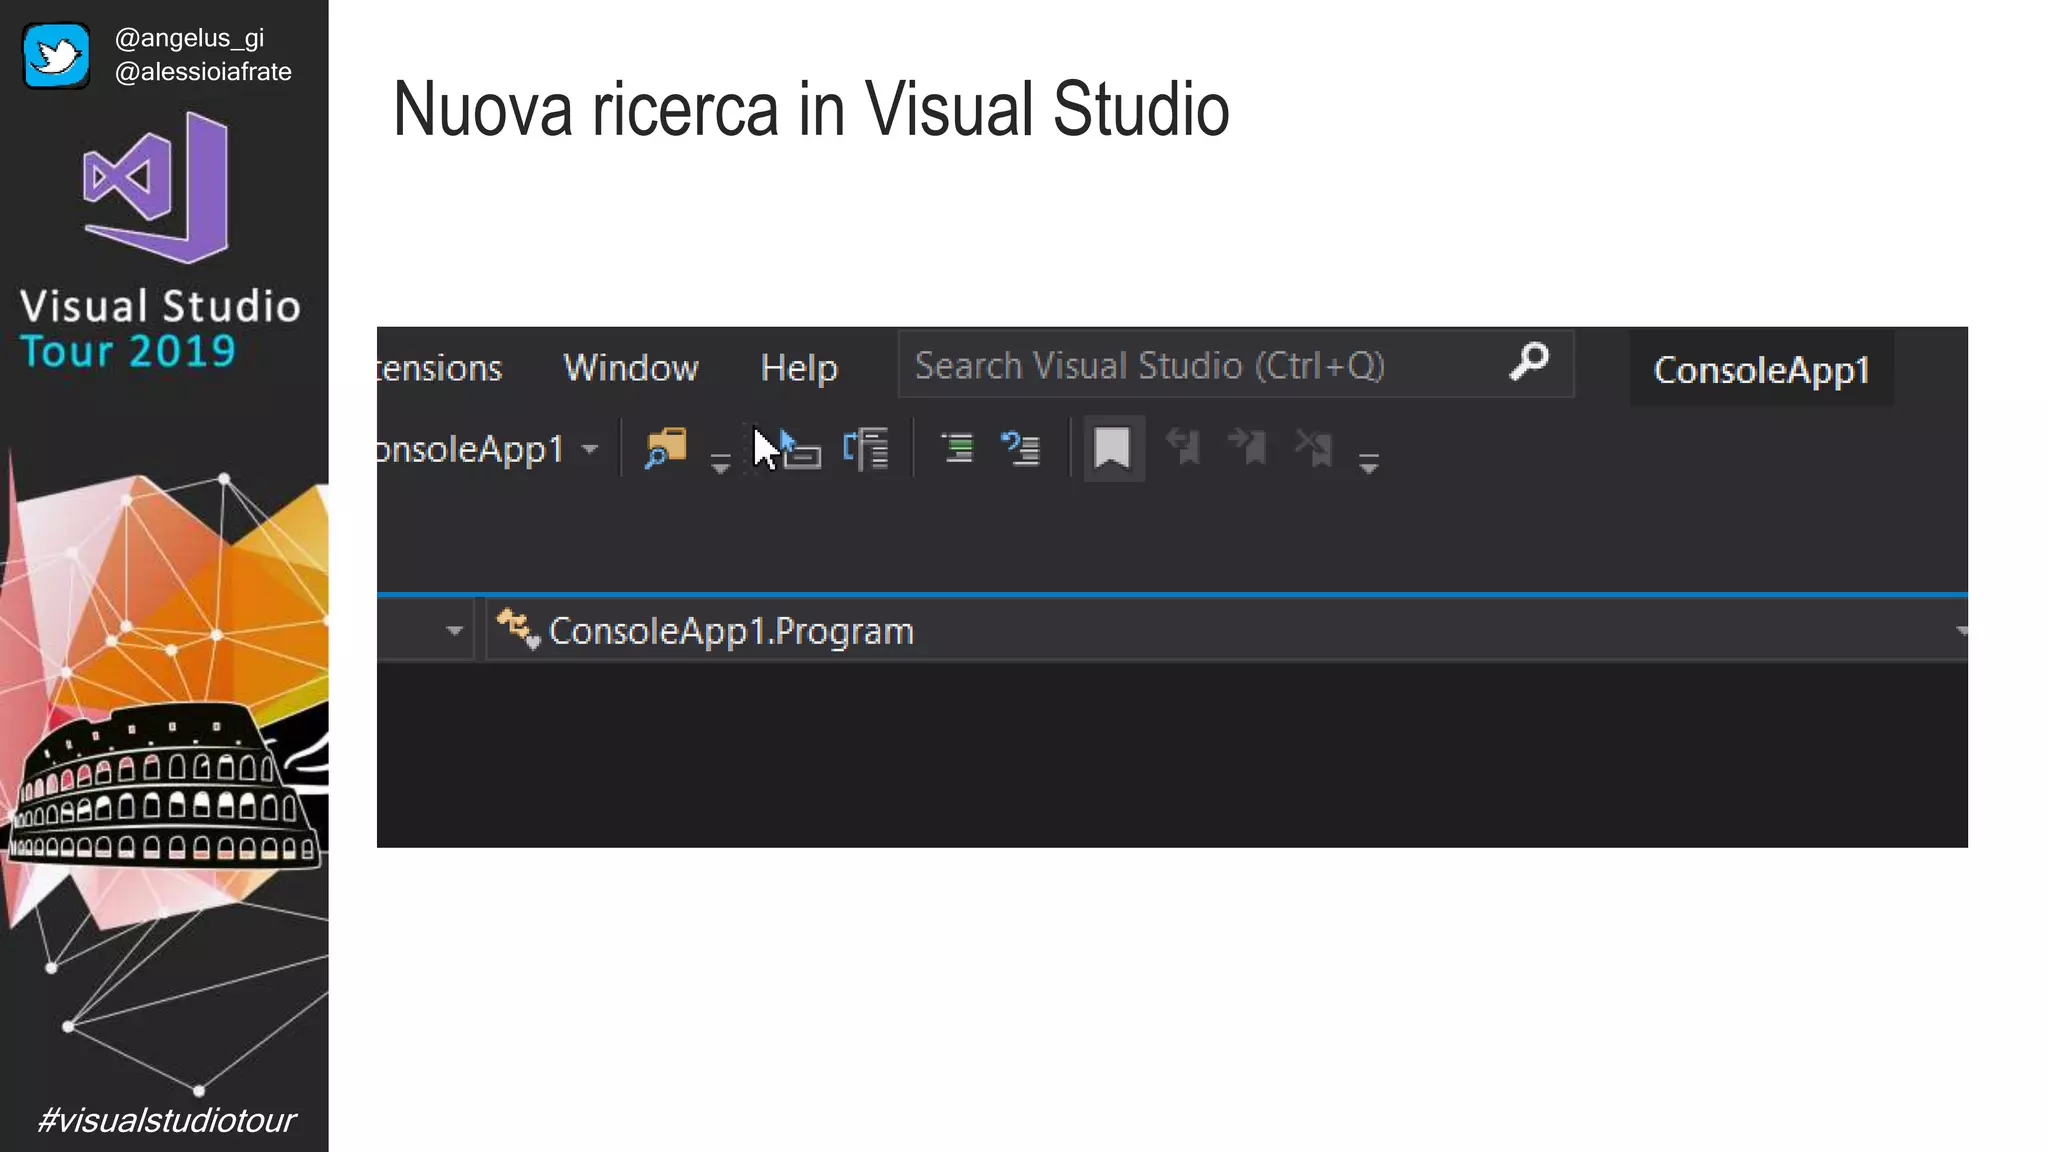Click the @alessioiafrate handle
The width and height of the screenshot is (2048, 1152).
(x=203, y=72)
